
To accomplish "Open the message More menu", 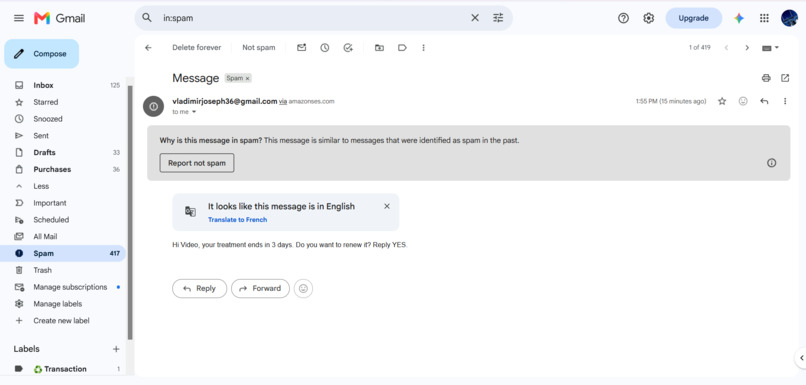I will (x=785, y=101).
